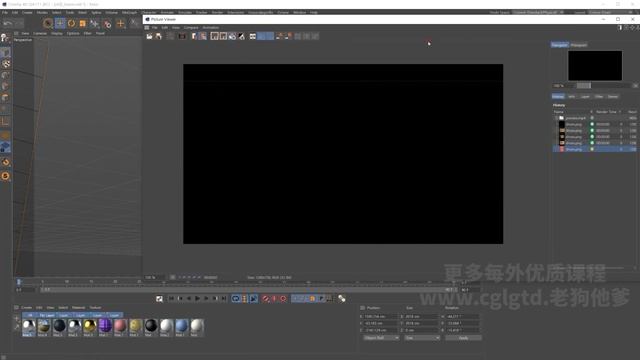Click the key/link icon right of the timeline controls

click(x=342, y=299)
